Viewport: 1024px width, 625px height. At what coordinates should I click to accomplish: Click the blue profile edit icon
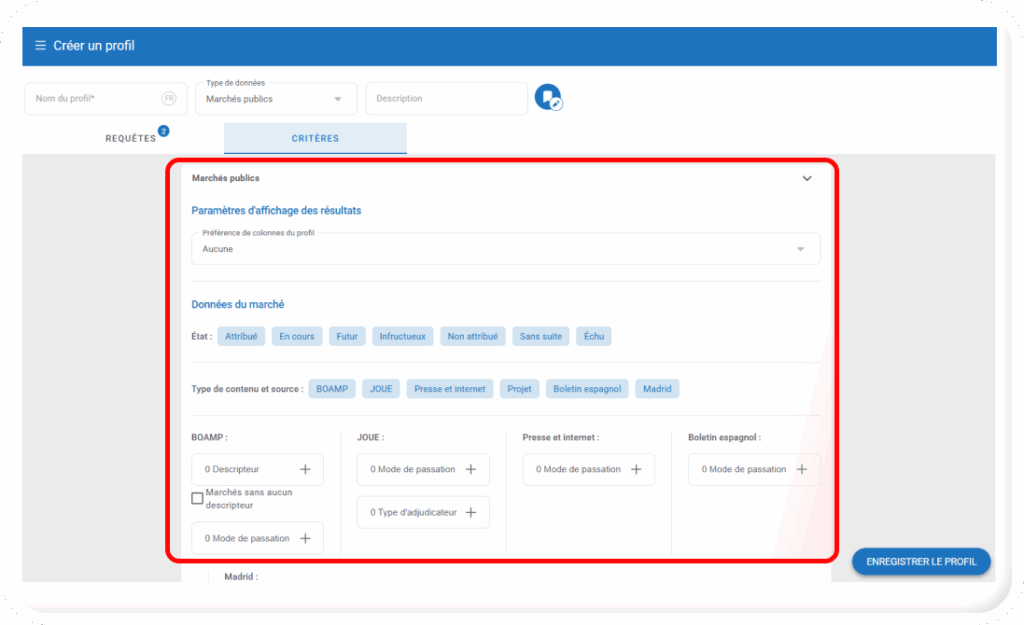click(x=548, y=97)
